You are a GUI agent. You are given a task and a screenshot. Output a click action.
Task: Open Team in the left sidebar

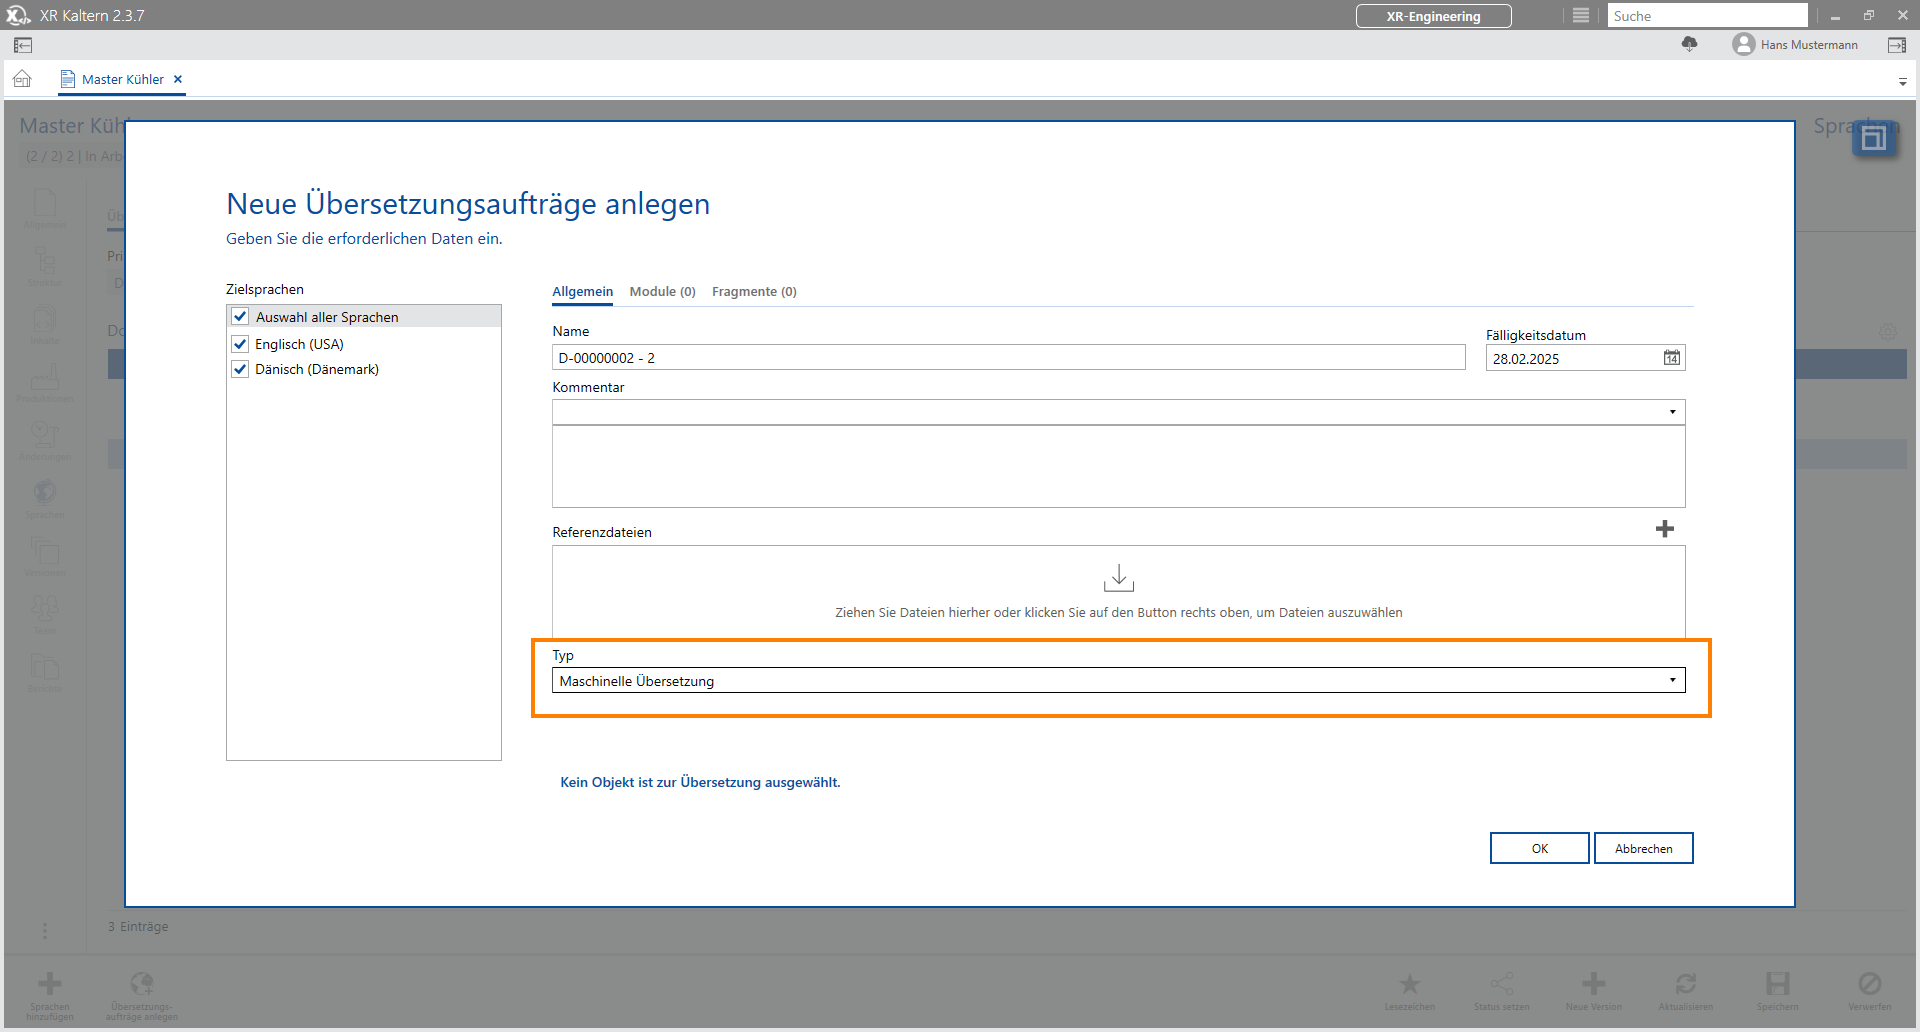(45, 615)
